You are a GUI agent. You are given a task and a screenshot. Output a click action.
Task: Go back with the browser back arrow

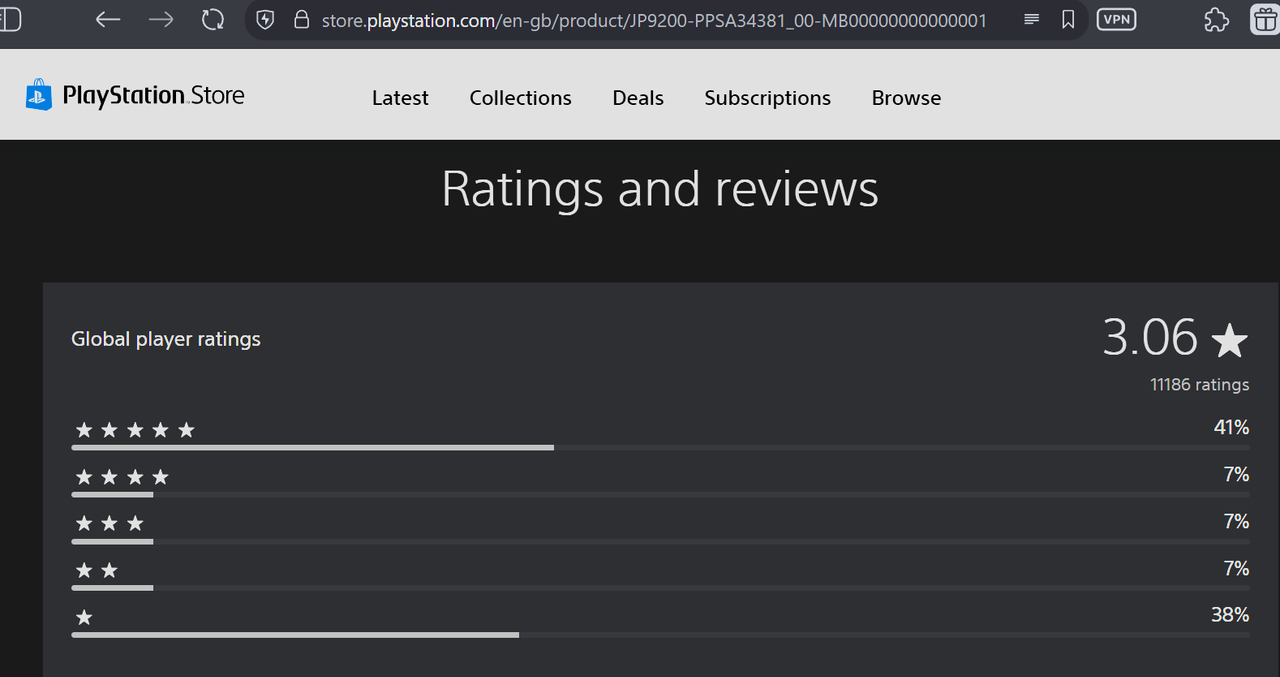[108, 20]
